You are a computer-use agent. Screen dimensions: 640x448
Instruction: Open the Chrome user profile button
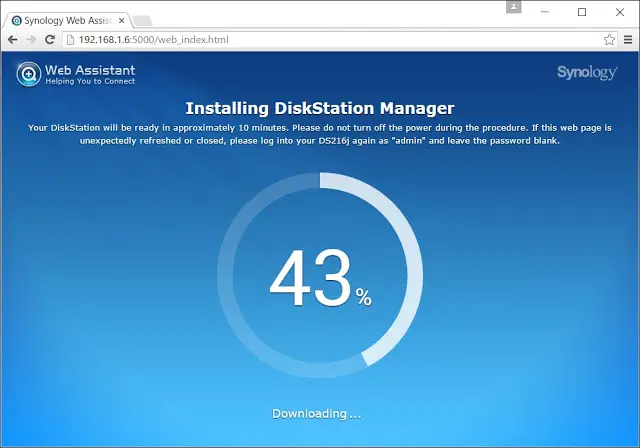[x=513, y=7]
